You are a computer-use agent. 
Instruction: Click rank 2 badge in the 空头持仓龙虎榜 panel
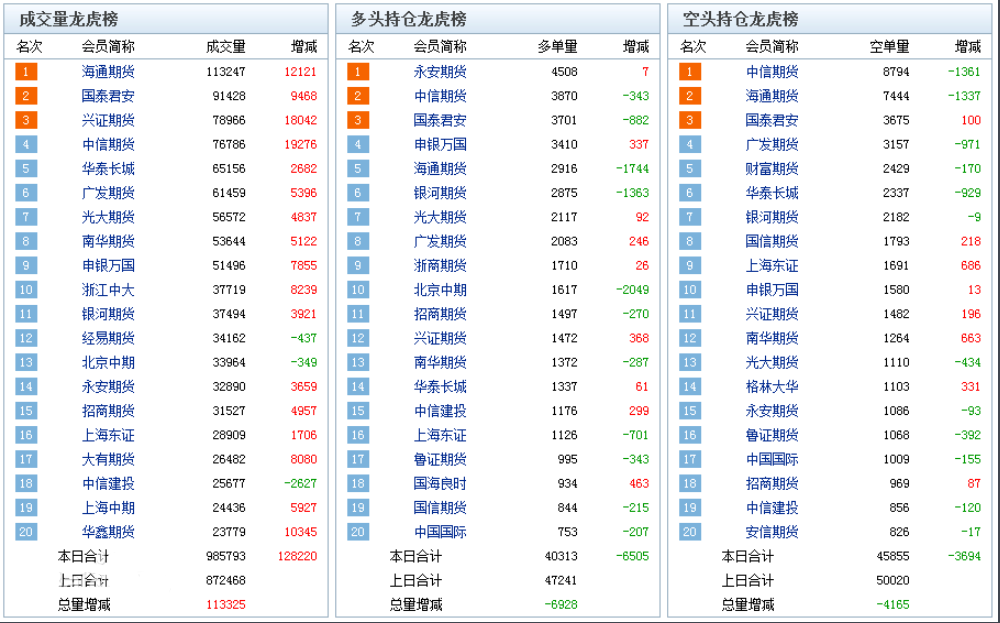(690, 96)
